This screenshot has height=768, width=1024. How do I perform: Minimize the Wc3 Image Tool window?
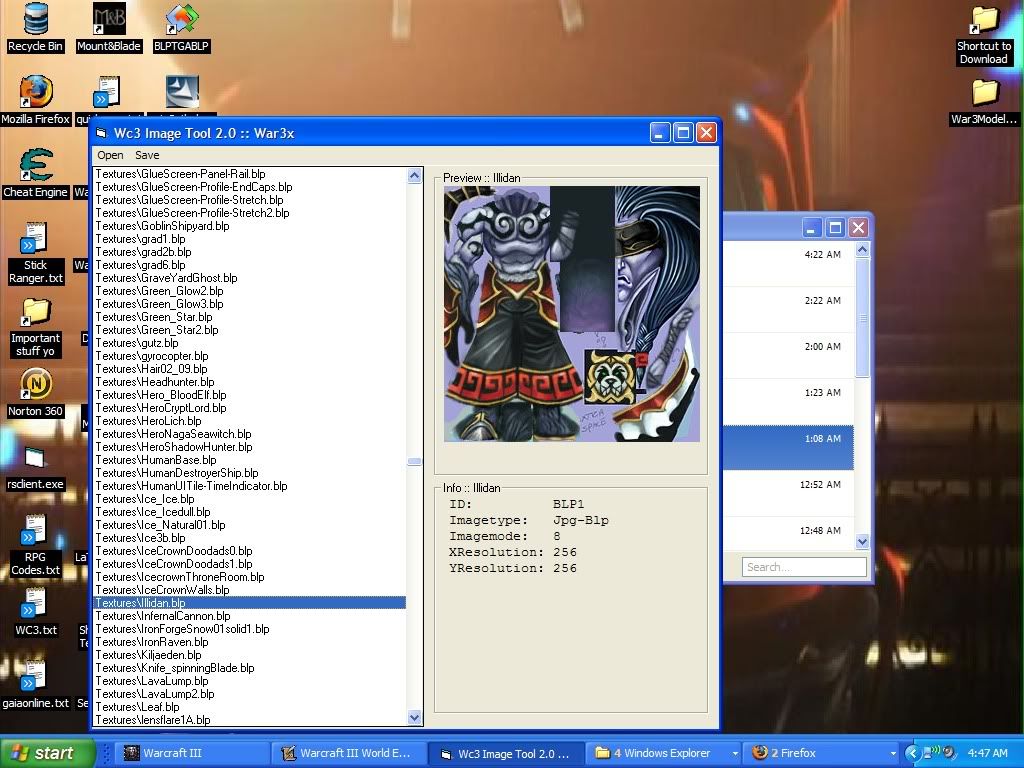click(660, 133)
